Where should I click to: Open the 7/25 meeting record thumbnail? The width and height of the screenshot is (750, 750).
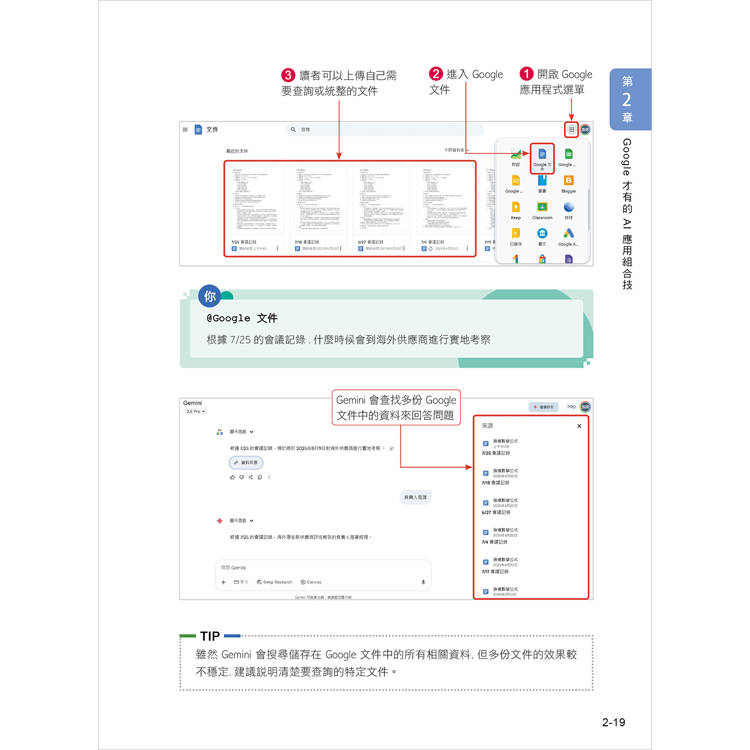click(x=254, y=200)
